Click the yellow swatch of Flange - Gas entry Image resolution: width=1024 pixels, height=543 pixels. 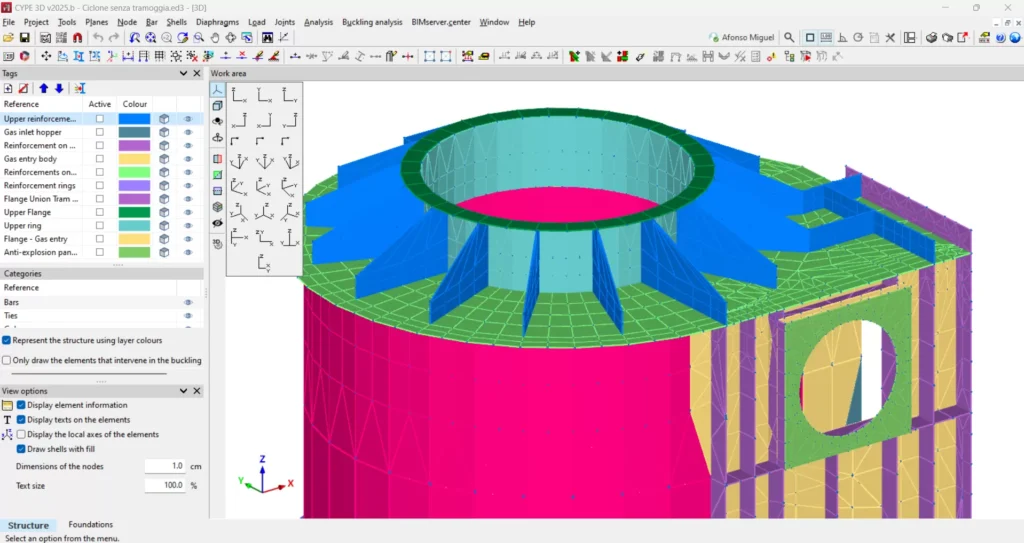coord(135,239)
